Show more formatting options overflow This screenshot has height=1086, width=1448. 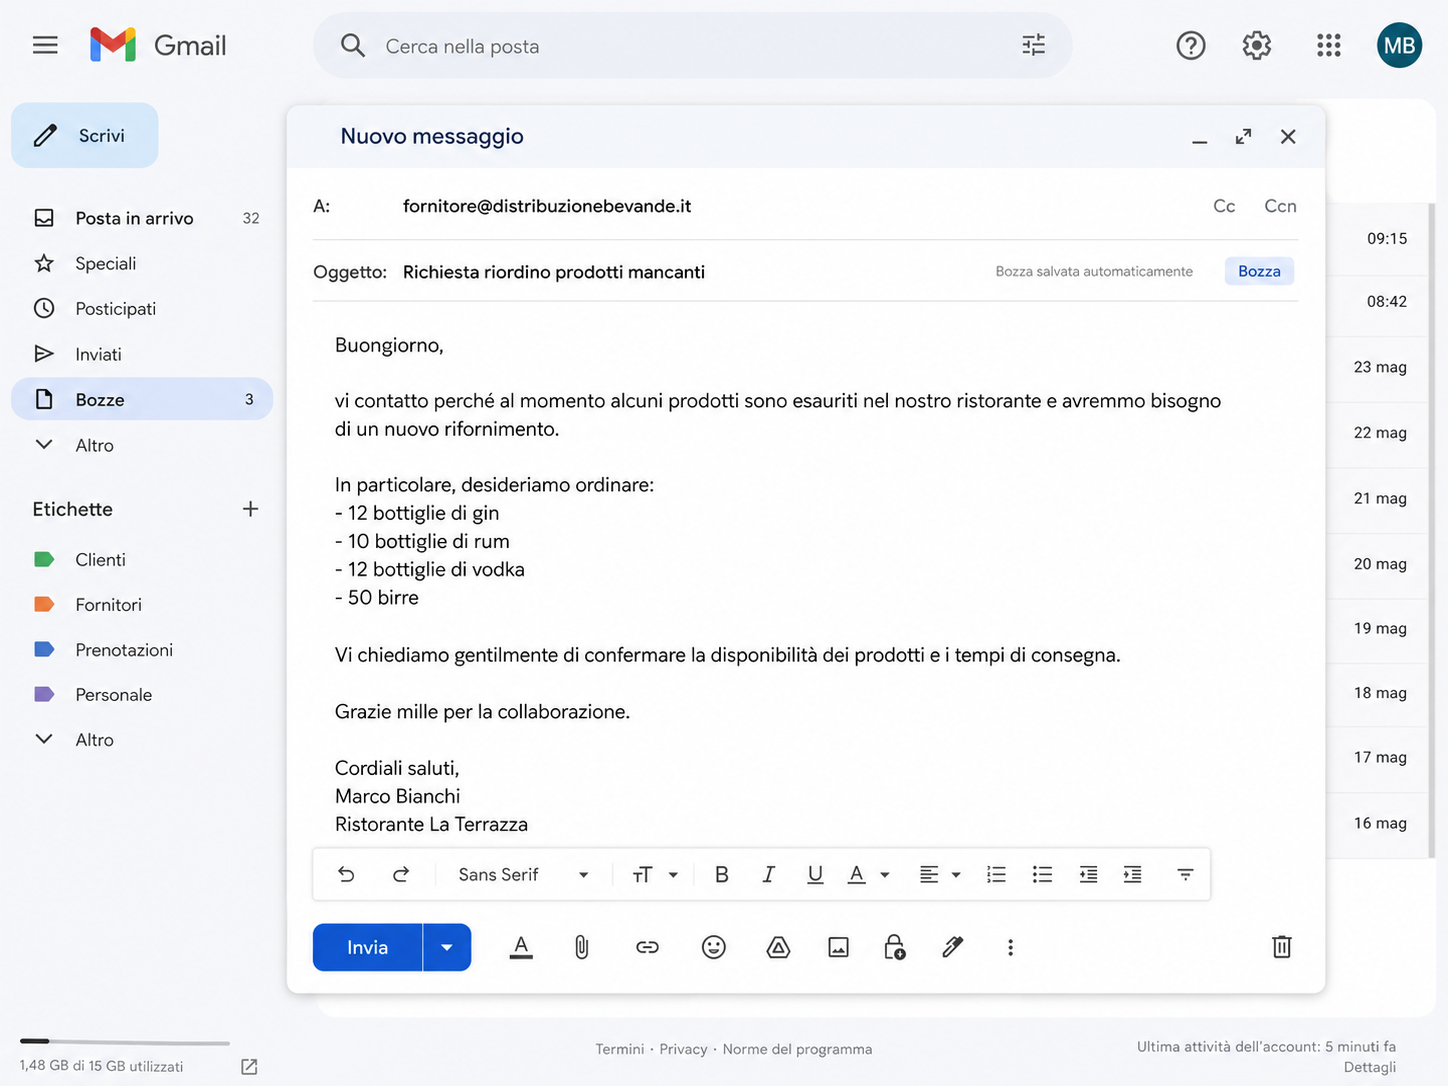click(1185, 874)
